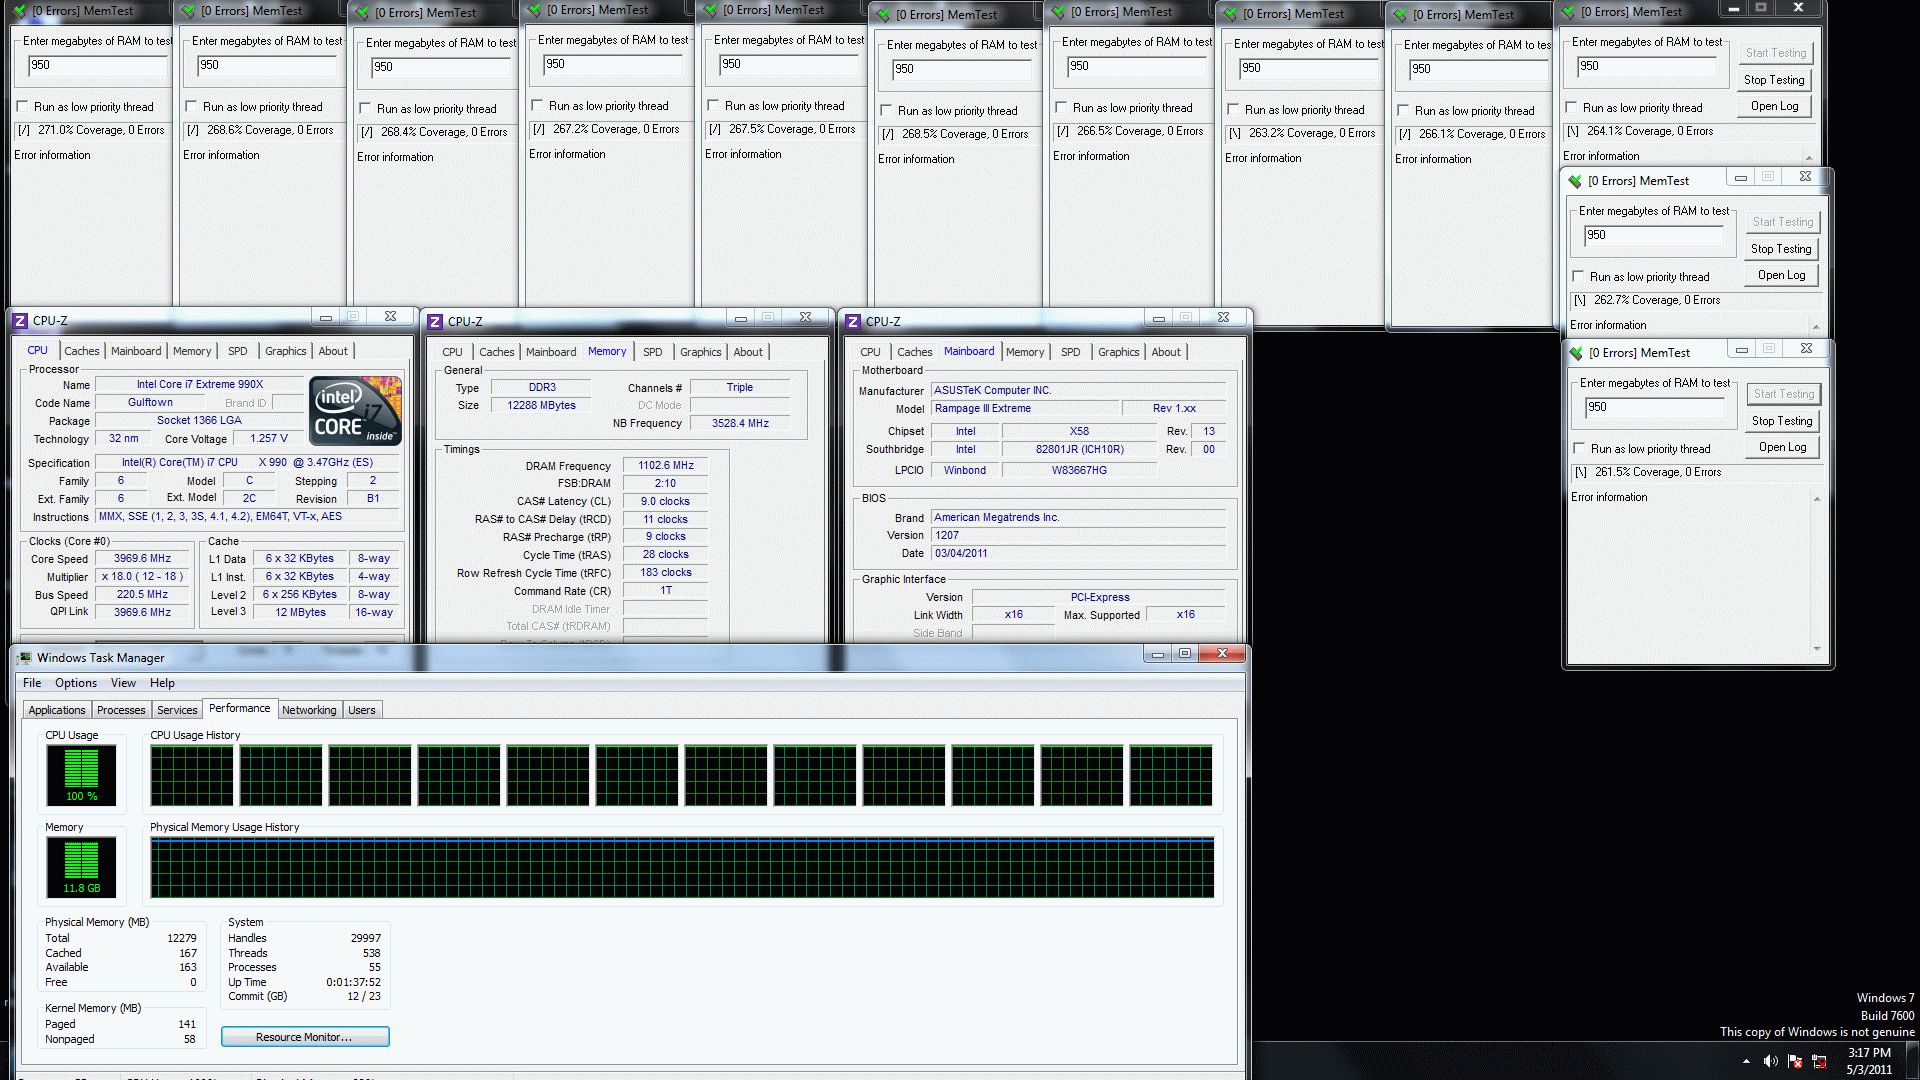The width and height of the screenshot is (1920, 1080).
Task: Click the MemTest title icon in the 266.5% Coverage window
Action: click(1059, 12)
